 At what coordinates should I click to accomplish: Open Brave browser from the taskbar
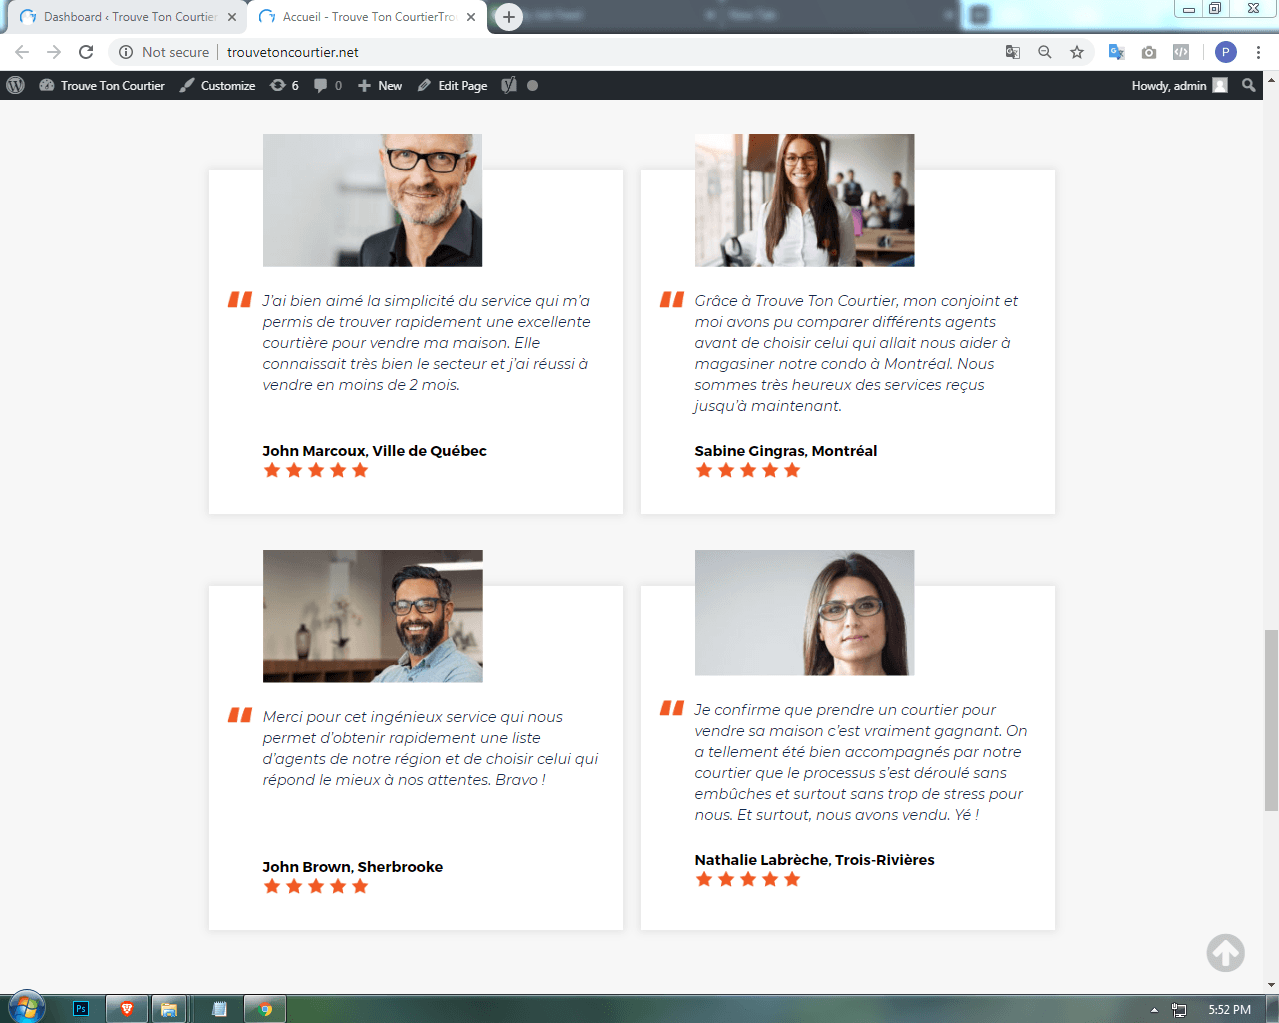point(127,1009)
